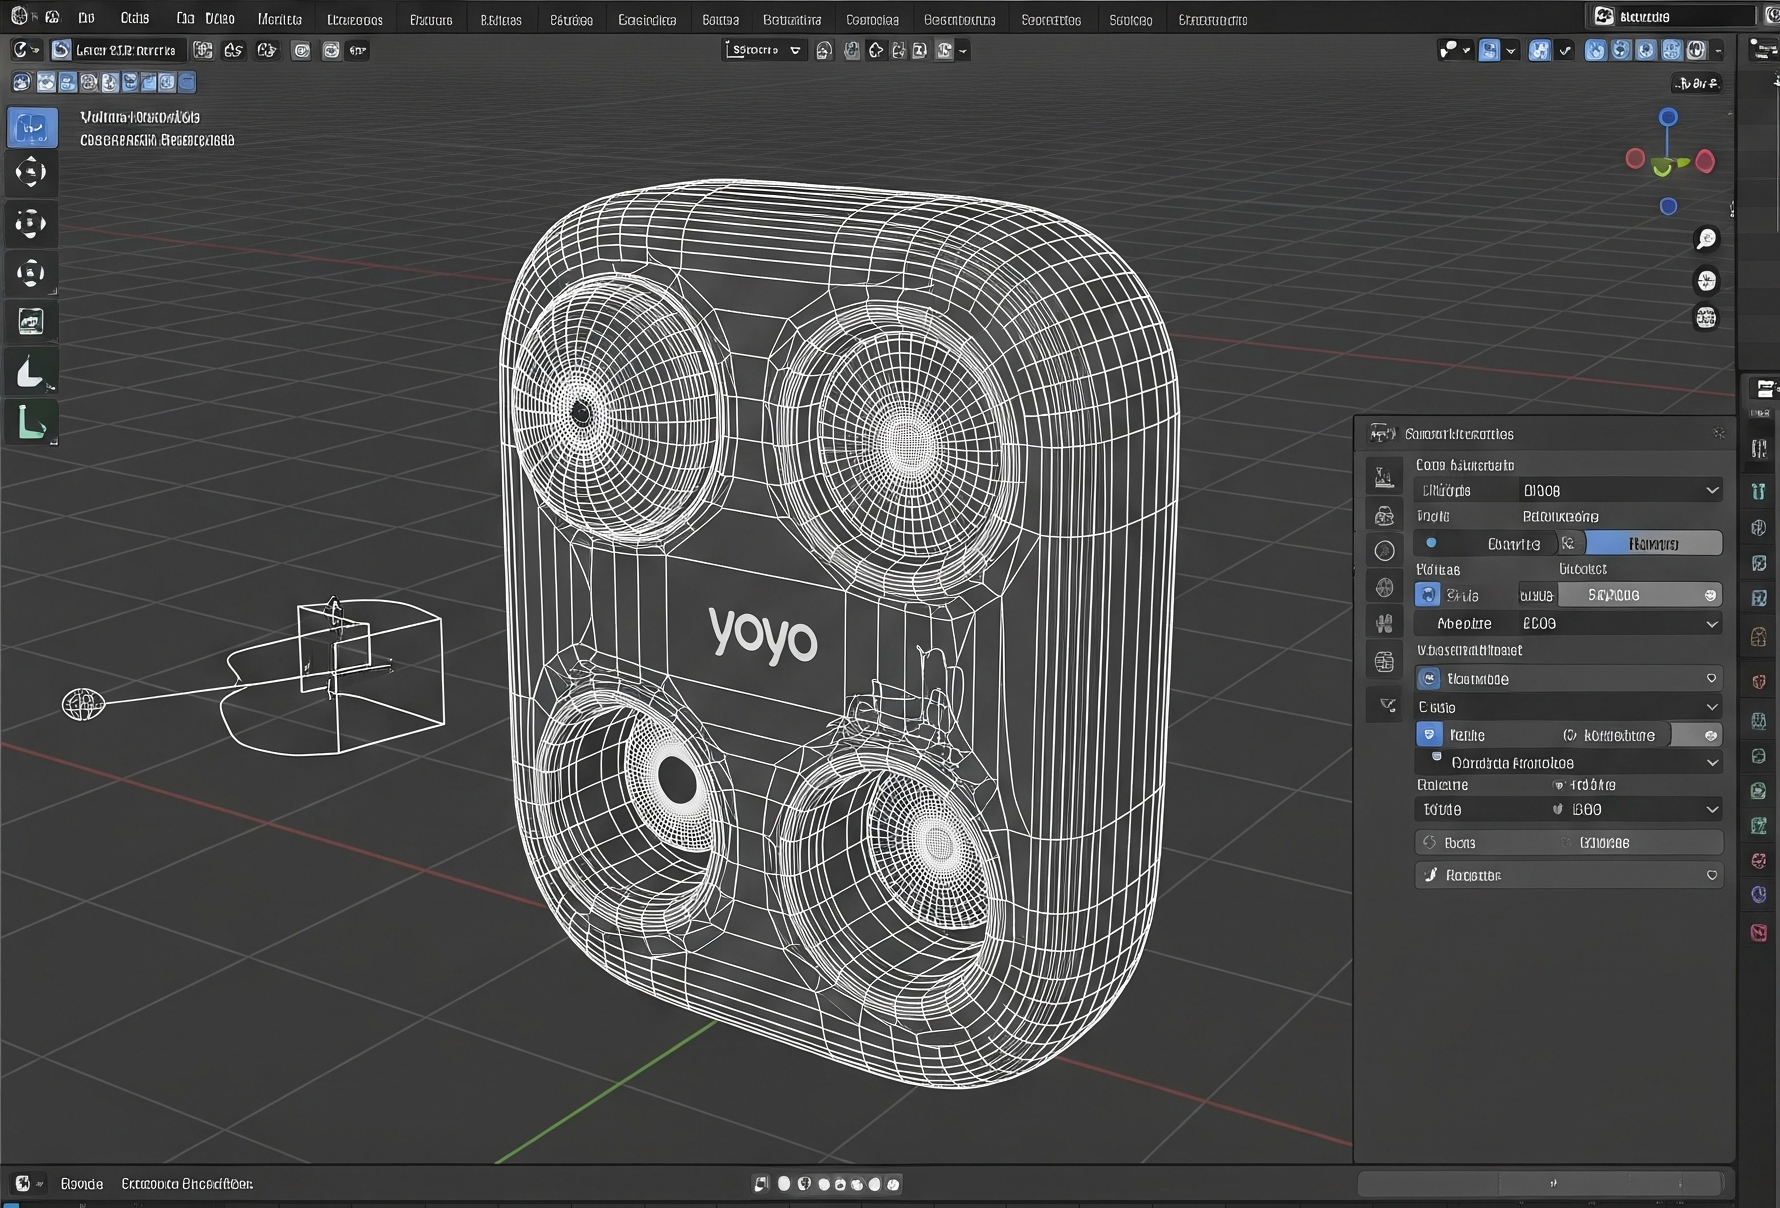This screenshot has width=1780, height=1208.
Task: Click the yoyo label on the speaker model
Action: click(762, 635)
